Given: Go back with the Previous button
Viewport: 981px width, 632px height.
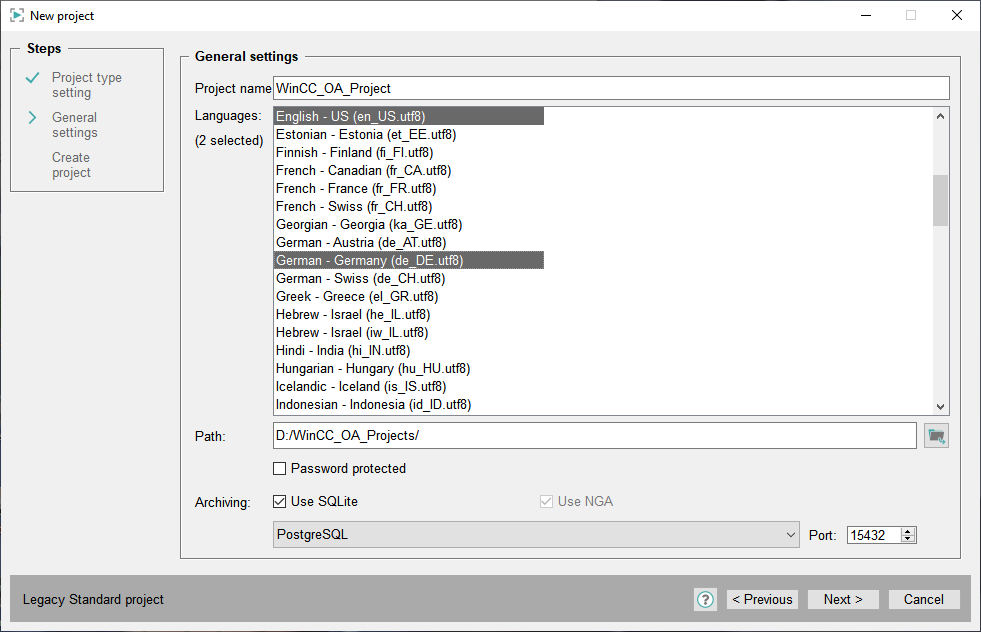Looking at the screenshot, I should [762, 600].
